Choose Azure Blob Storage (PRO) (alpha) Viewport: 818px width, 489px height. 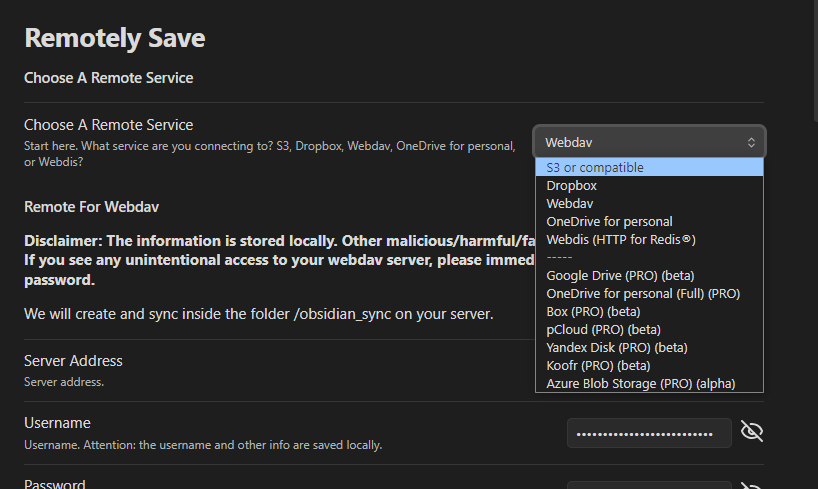click(649, 384)
